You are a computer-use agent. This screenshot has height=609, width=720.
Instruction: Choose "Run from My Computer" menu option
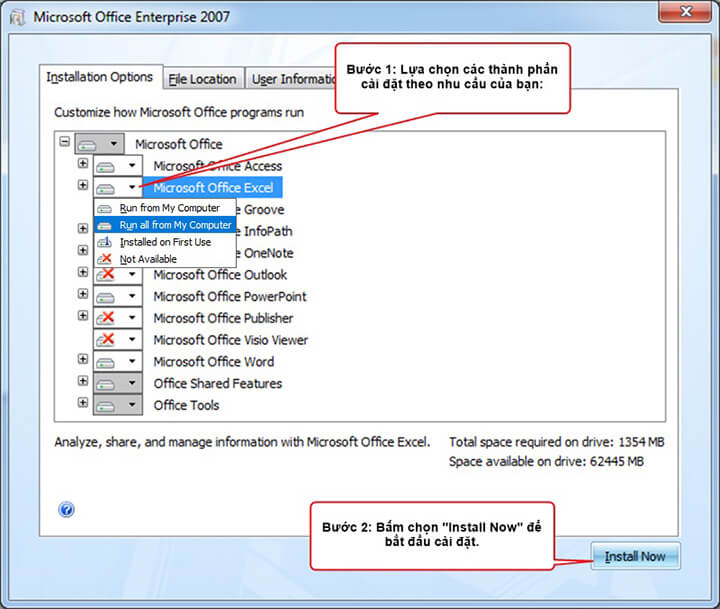coord(169,208)
